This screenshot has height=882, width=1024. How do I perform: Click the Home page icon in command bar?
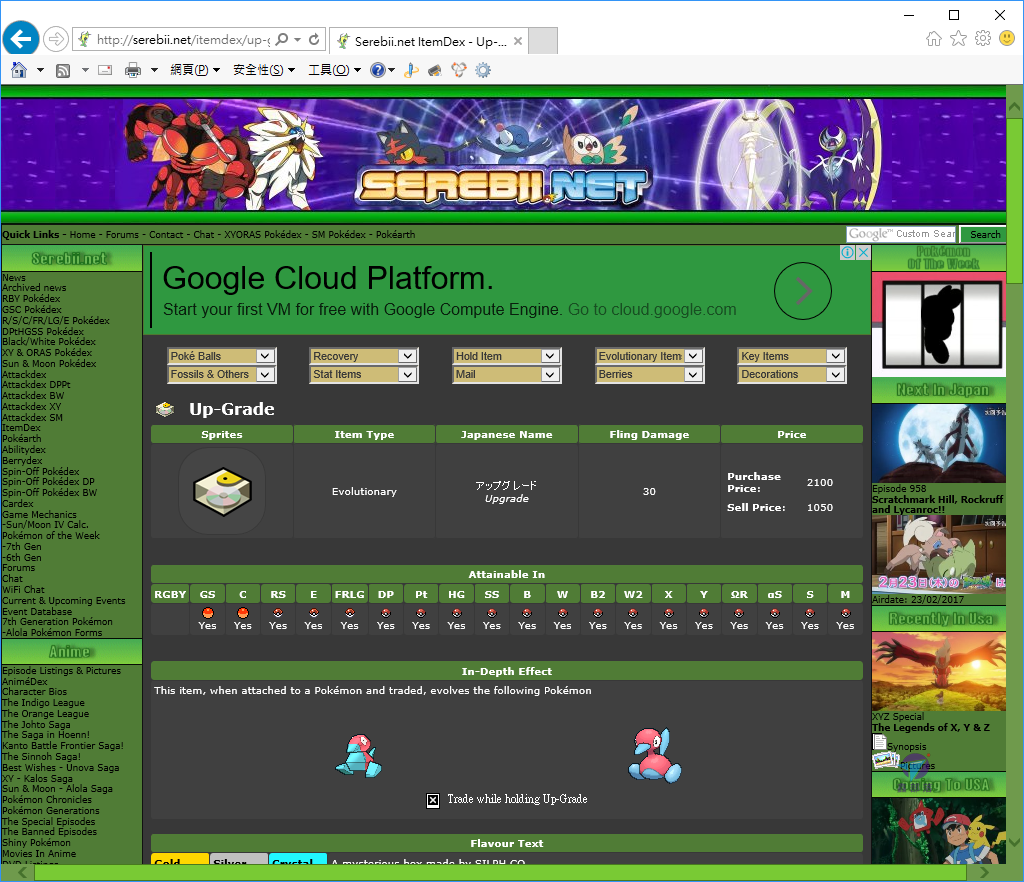[19, 70]
